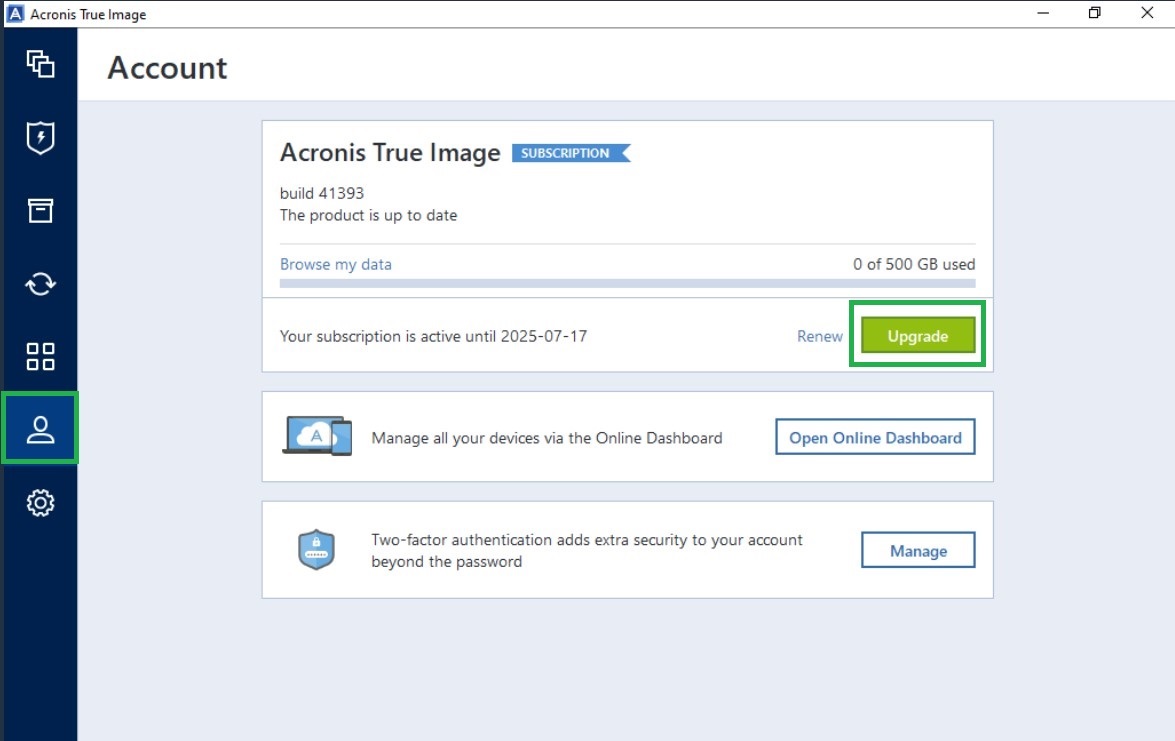Screen dimensions: 1175x741
Task: Open the Account tab in sidebar
Action: [40, 429]
